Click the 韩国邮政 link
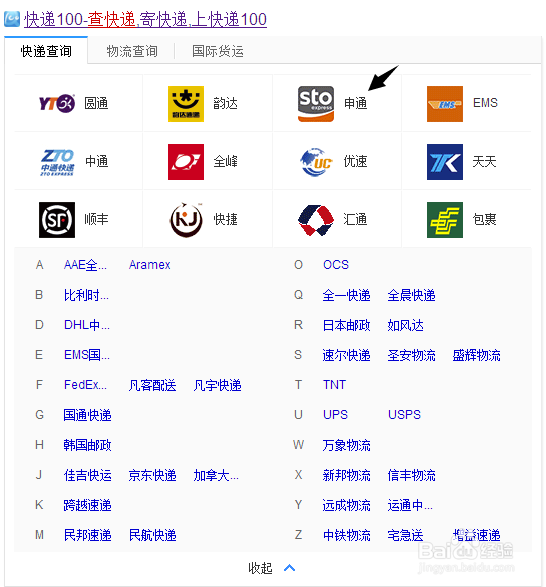This screenshot has width=546, height=587. 87,445
